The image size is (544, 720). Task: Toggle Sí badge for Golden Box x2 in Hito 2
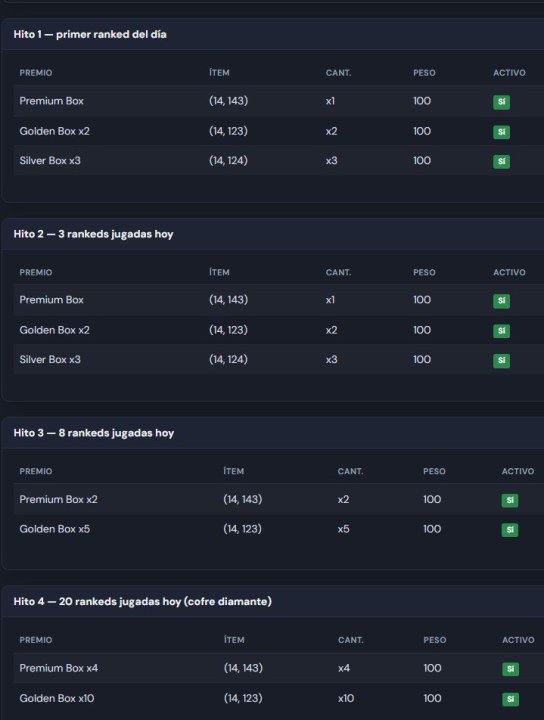point(501,331)
